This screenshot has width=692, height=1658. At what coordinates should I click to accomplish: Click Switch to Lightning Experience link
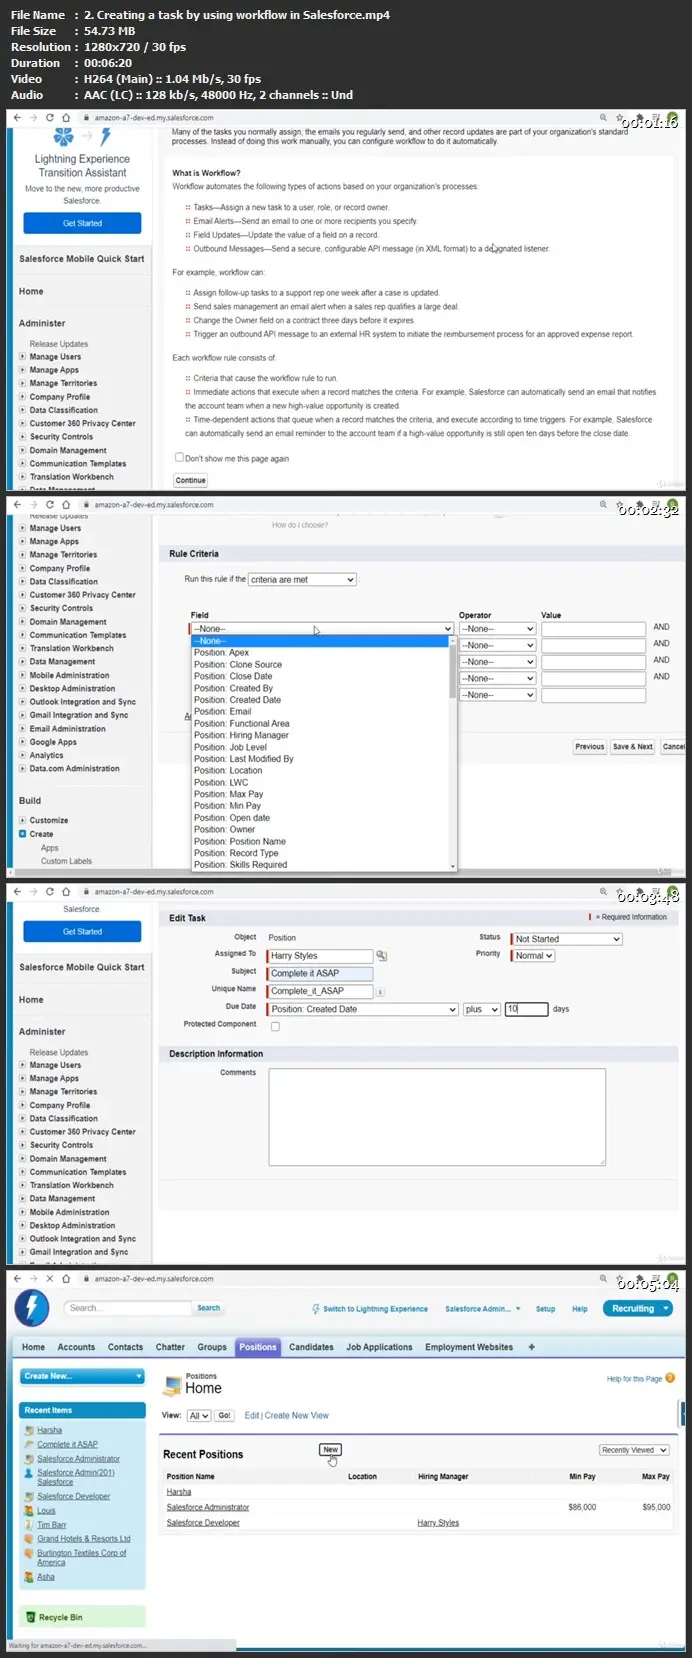point(375,1309)
